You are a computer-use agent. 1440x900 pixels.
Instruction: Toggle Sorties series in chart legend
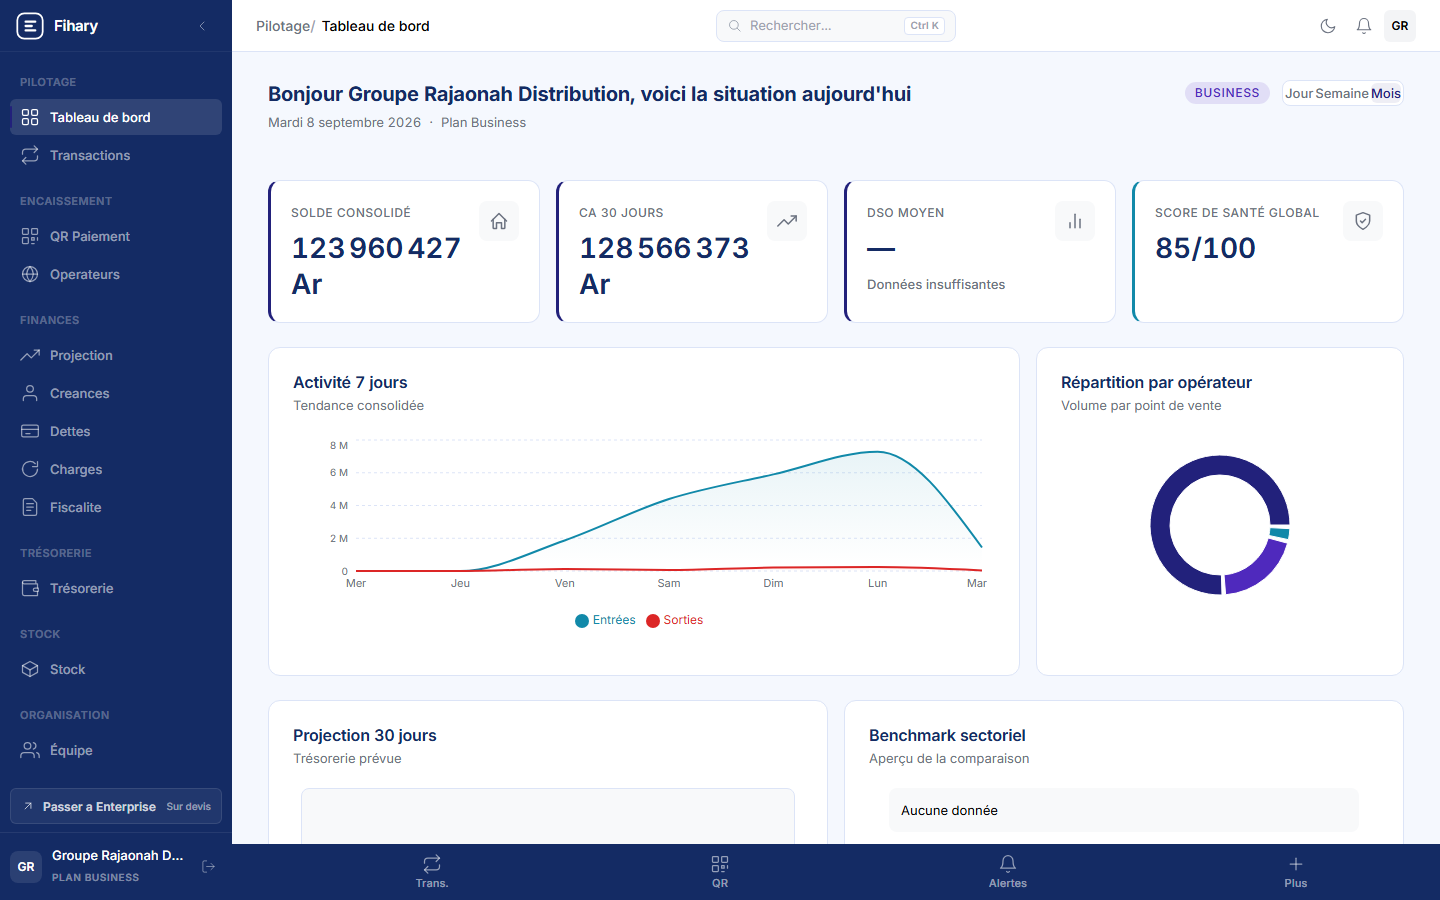[x=675, y=620]
